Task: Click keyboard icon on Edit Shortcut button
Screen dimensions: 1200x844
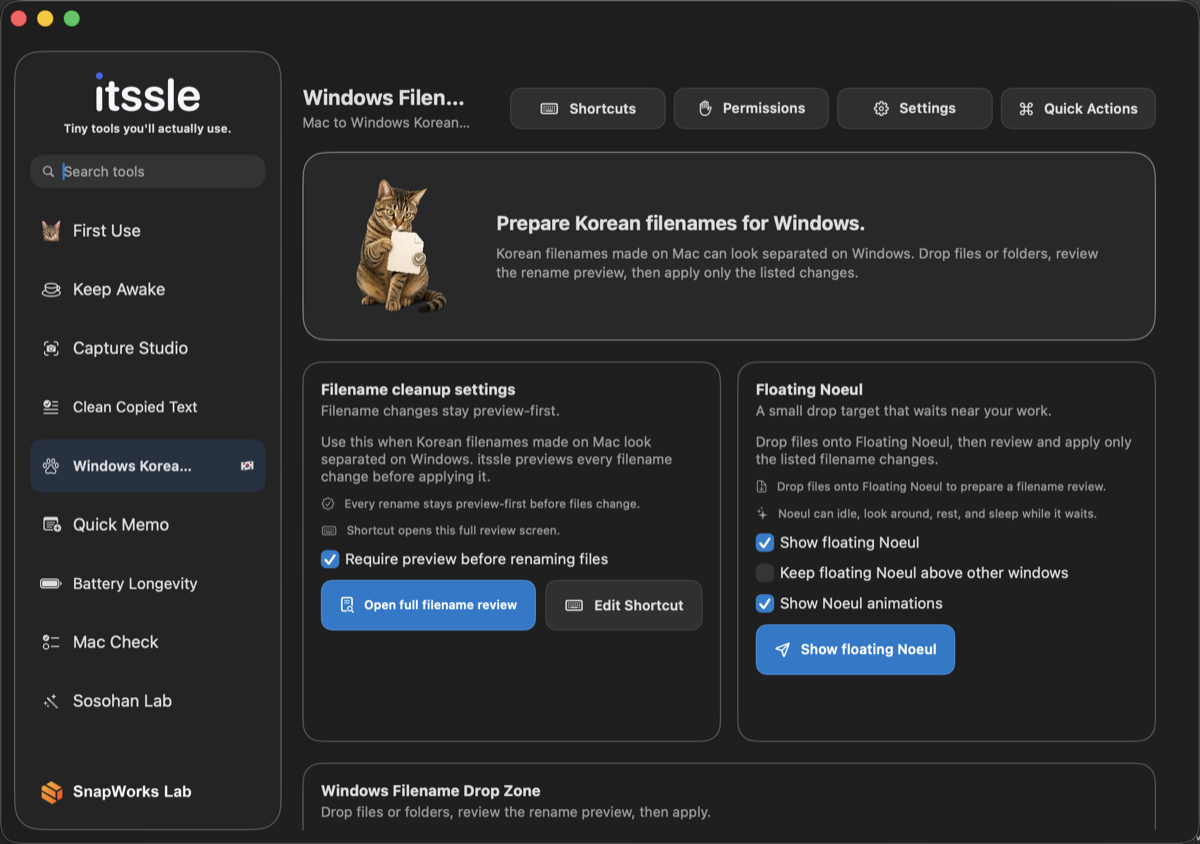Action: coord(574,606)
